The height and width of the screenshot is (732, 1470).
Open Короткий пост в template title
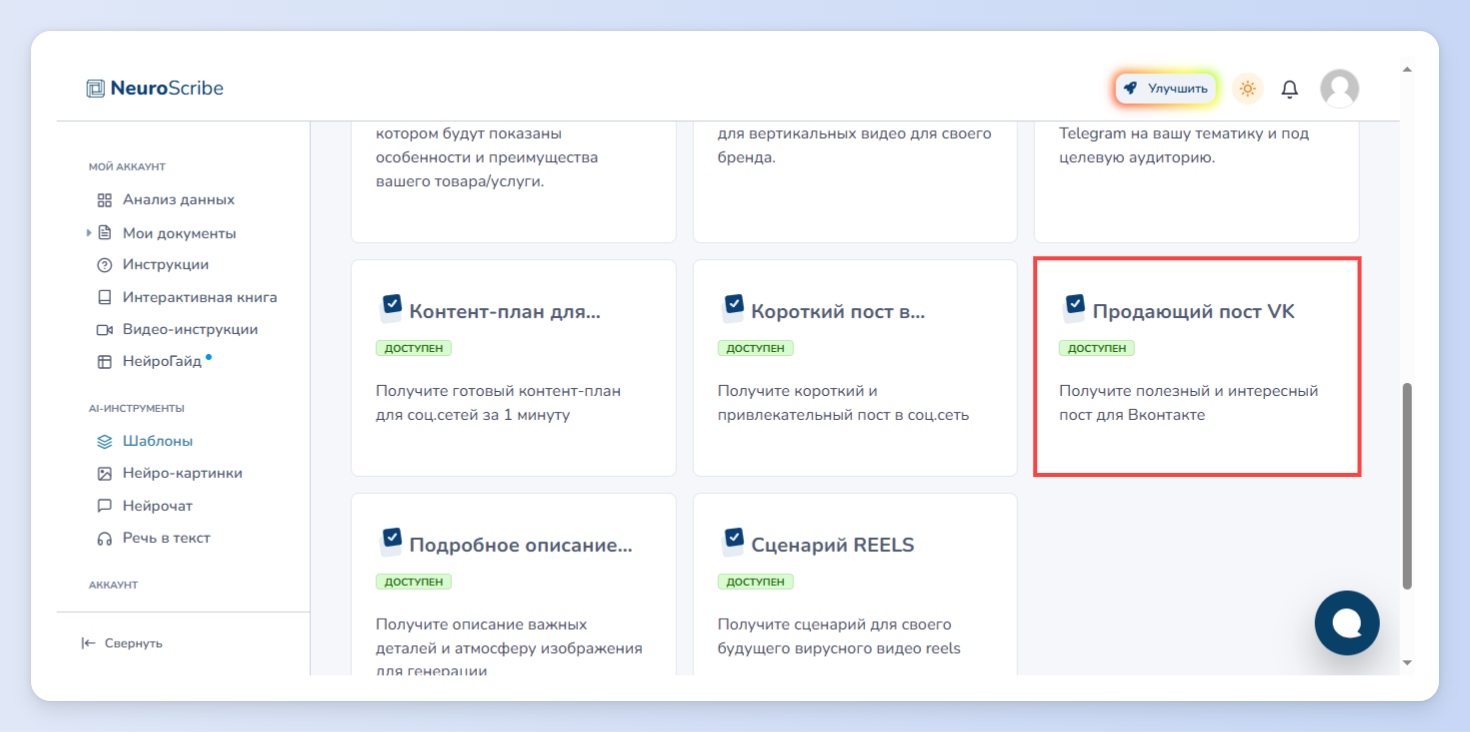tap(838, 311)
